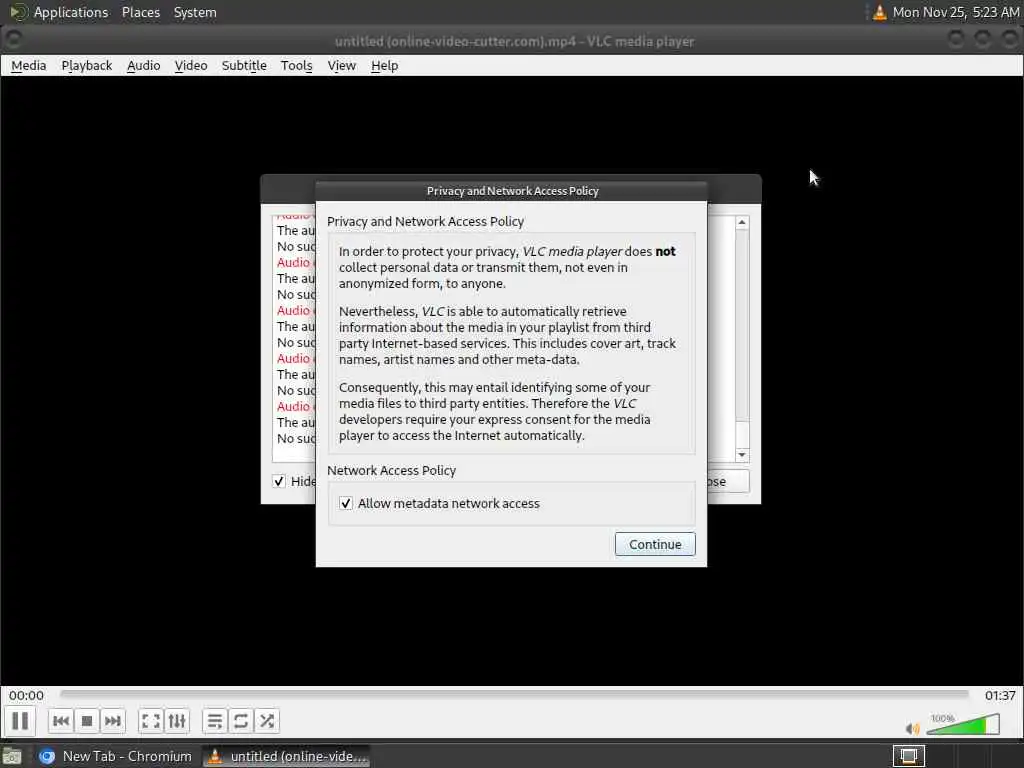Switch to New Tab - Chromium taskbar item
1024x768 pixels.
[x=116, y=756]
